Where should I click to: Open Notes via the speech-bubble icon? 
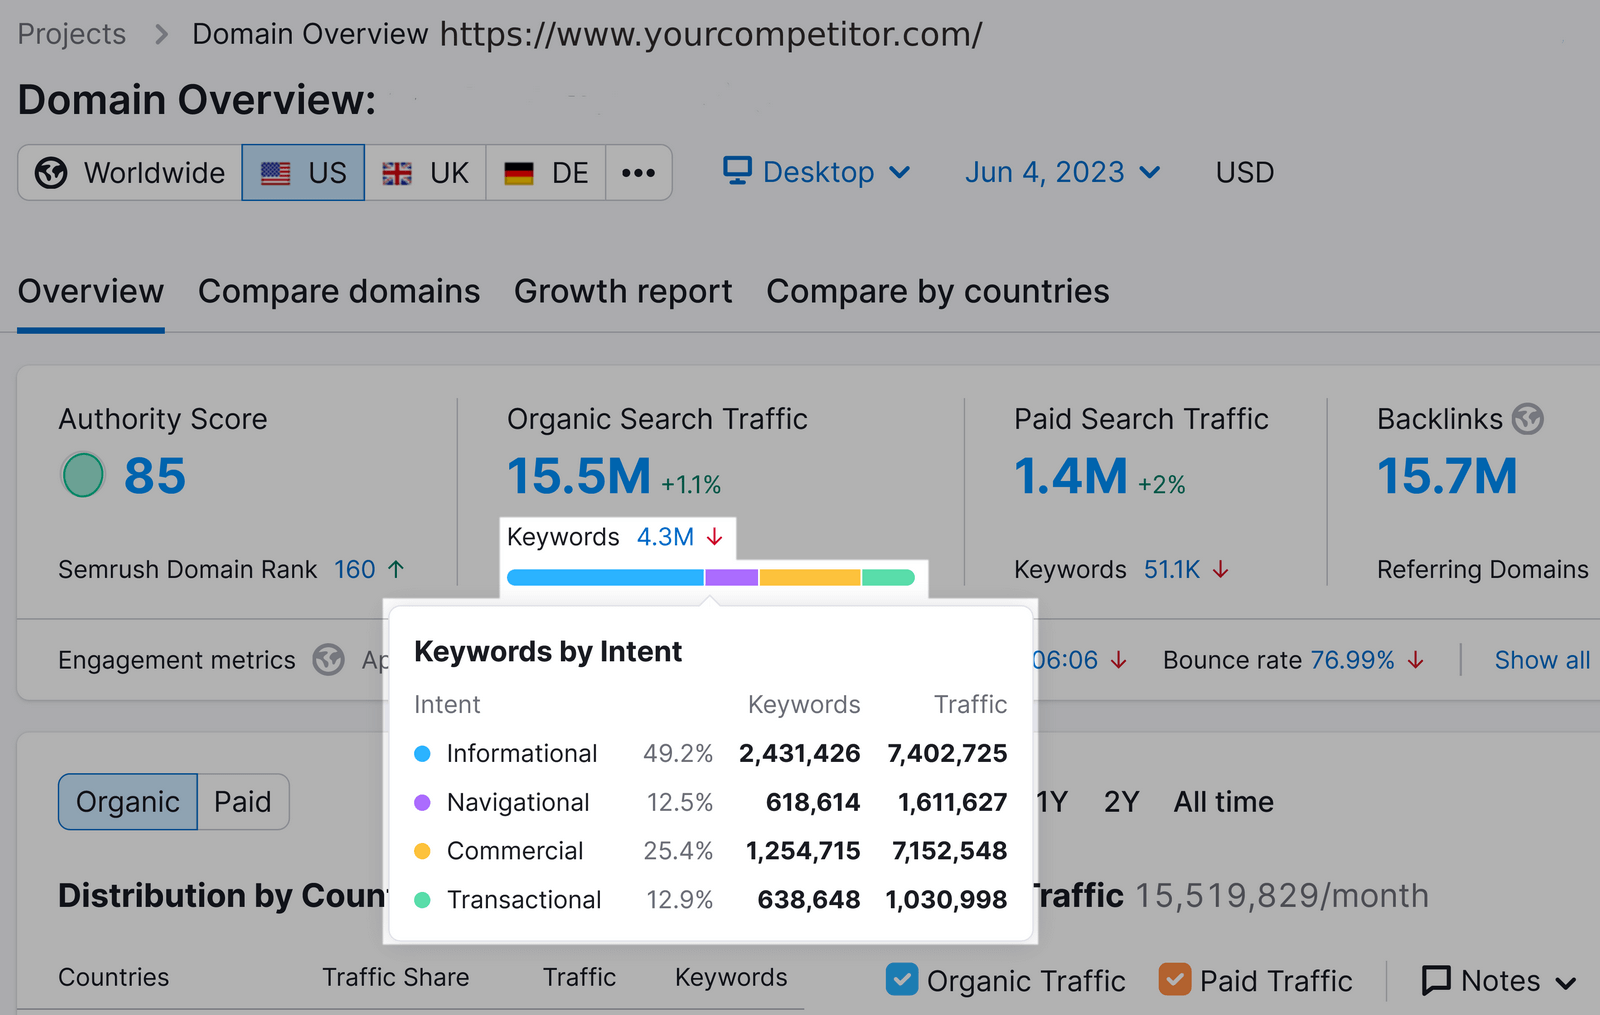(x=1435, y=980)
